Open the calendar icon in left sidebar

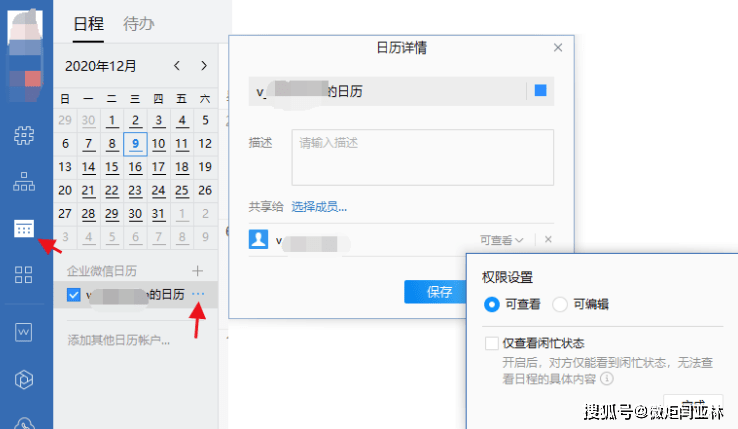pyautogui.click(x=23, y=229)
